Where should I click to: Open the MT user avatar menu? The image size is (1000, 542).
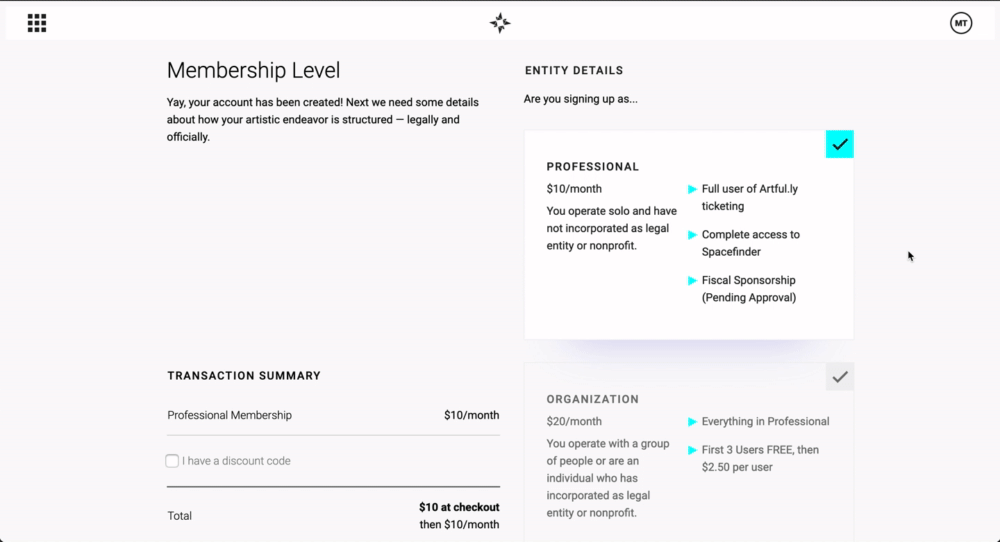[960, 23]
